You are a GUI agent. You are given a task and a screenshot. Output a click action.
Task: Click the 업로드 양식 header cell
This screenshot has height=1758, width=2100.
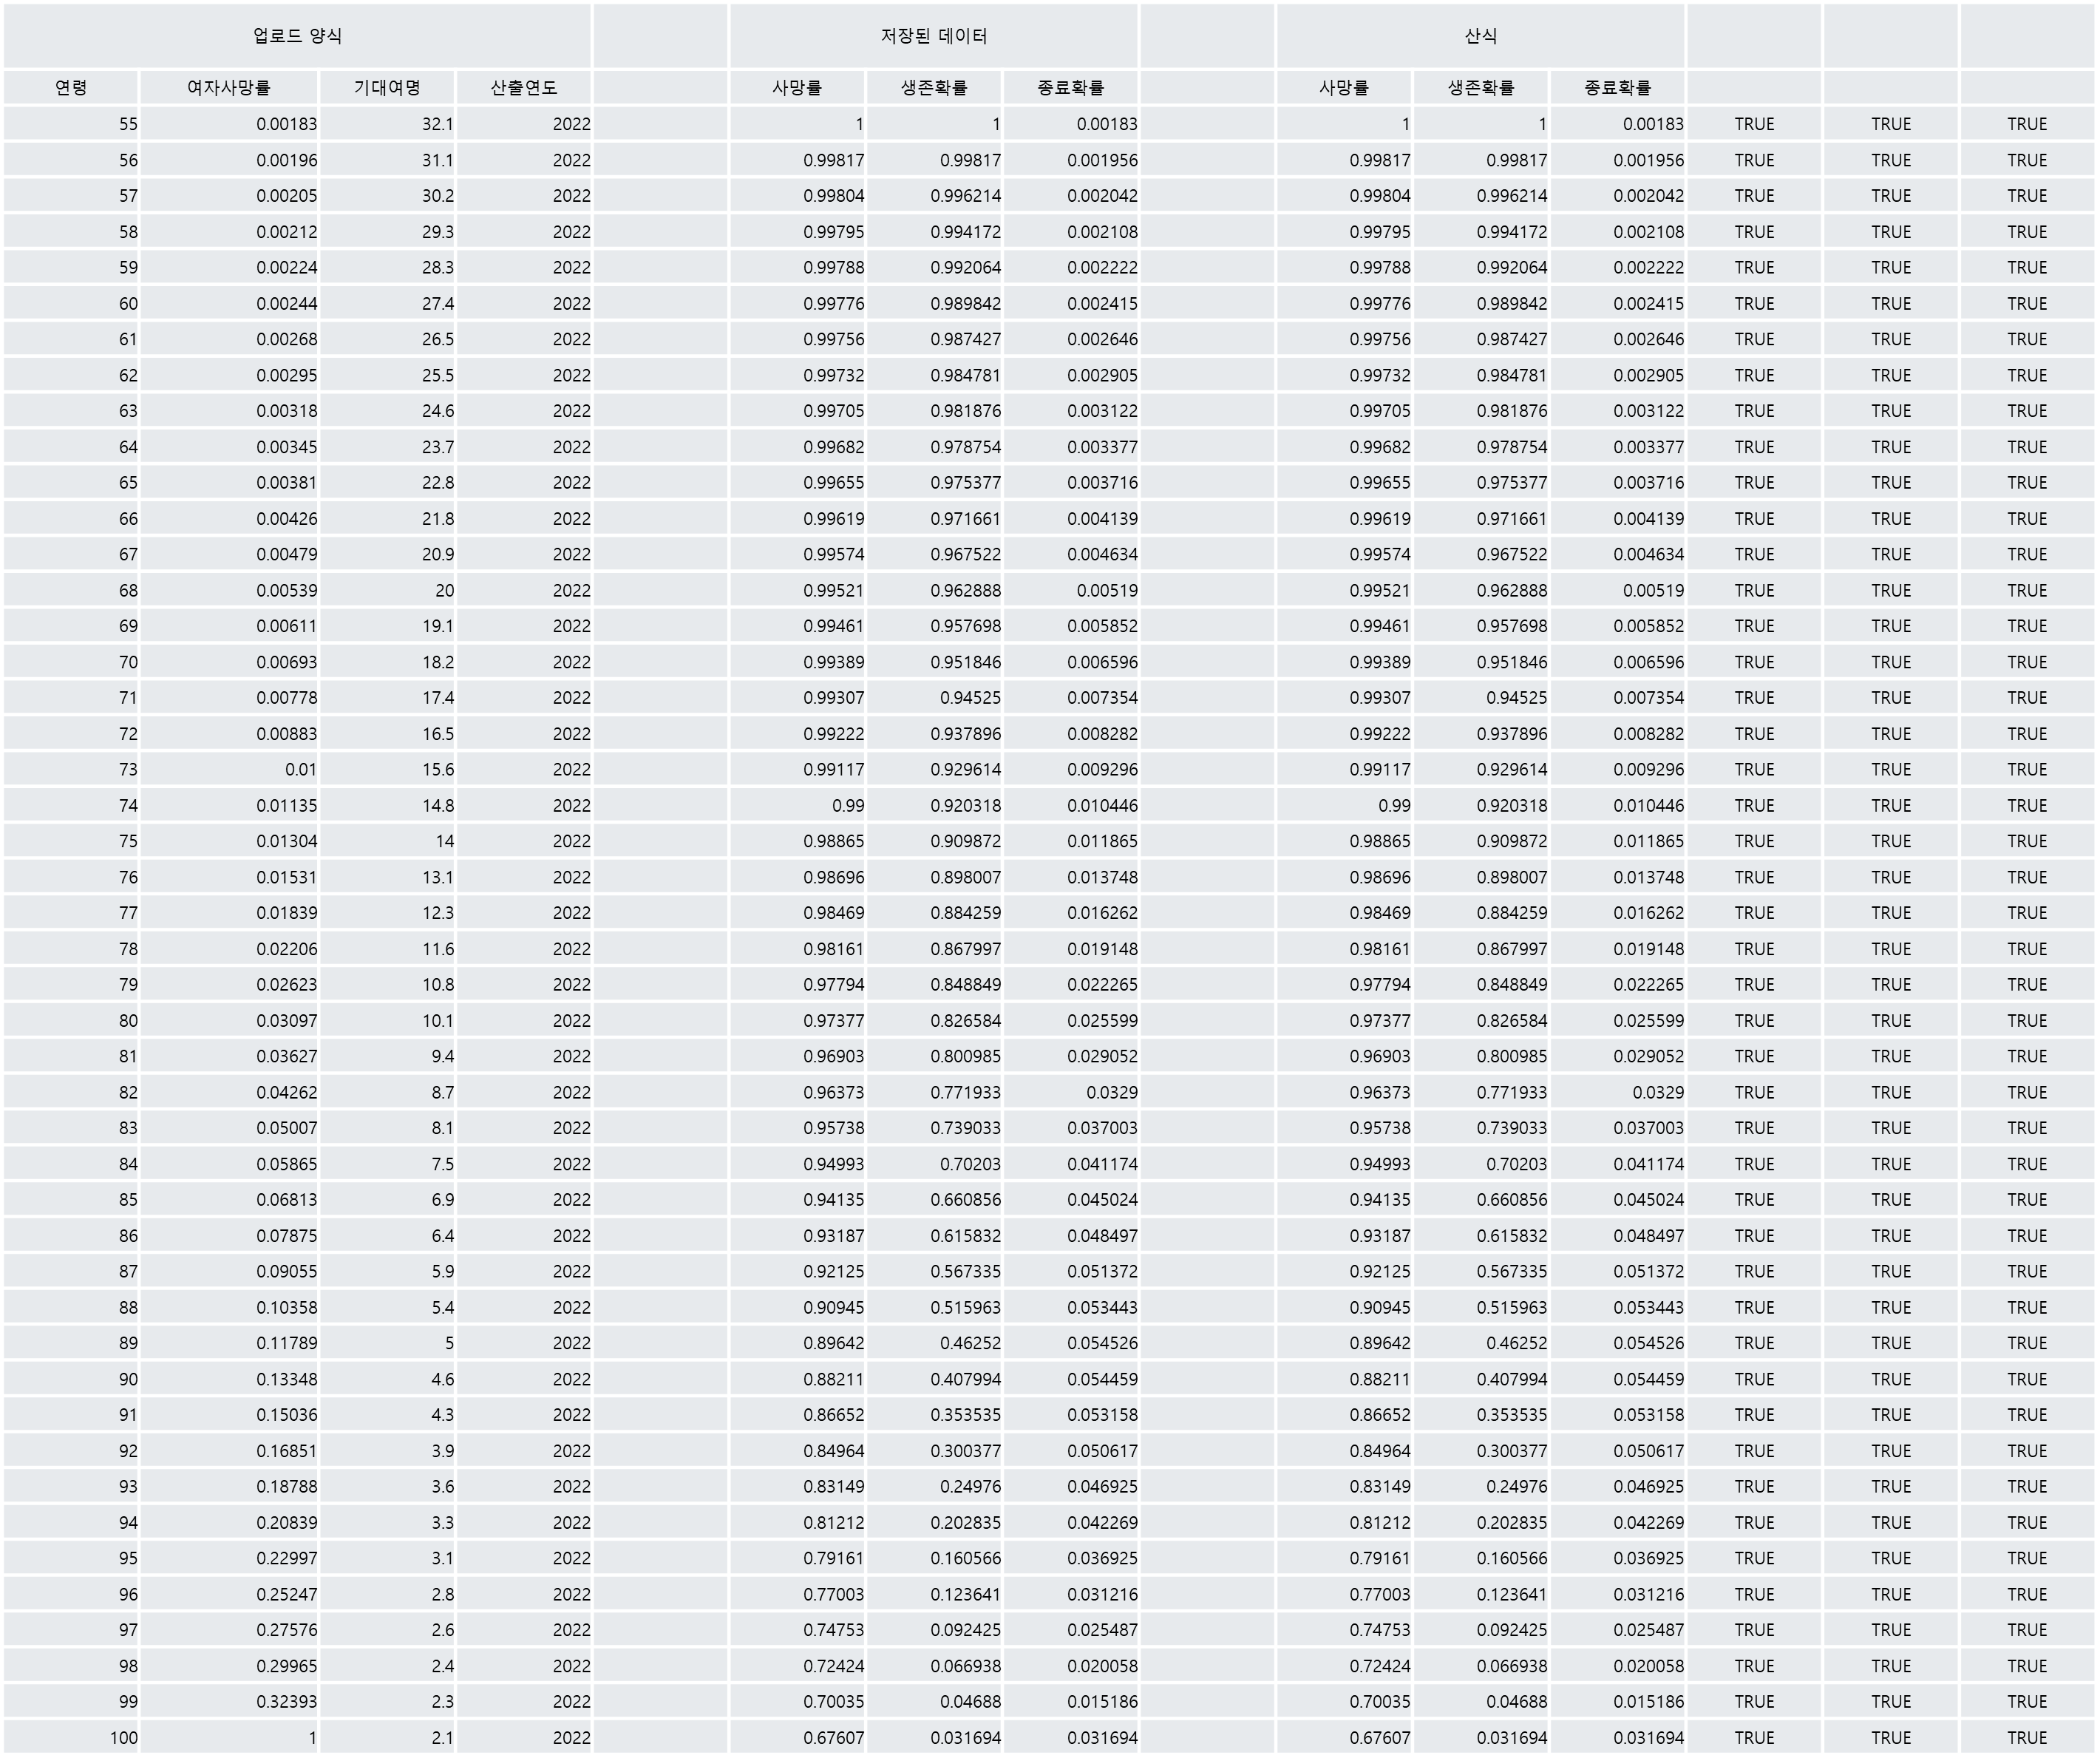(297, 36)
